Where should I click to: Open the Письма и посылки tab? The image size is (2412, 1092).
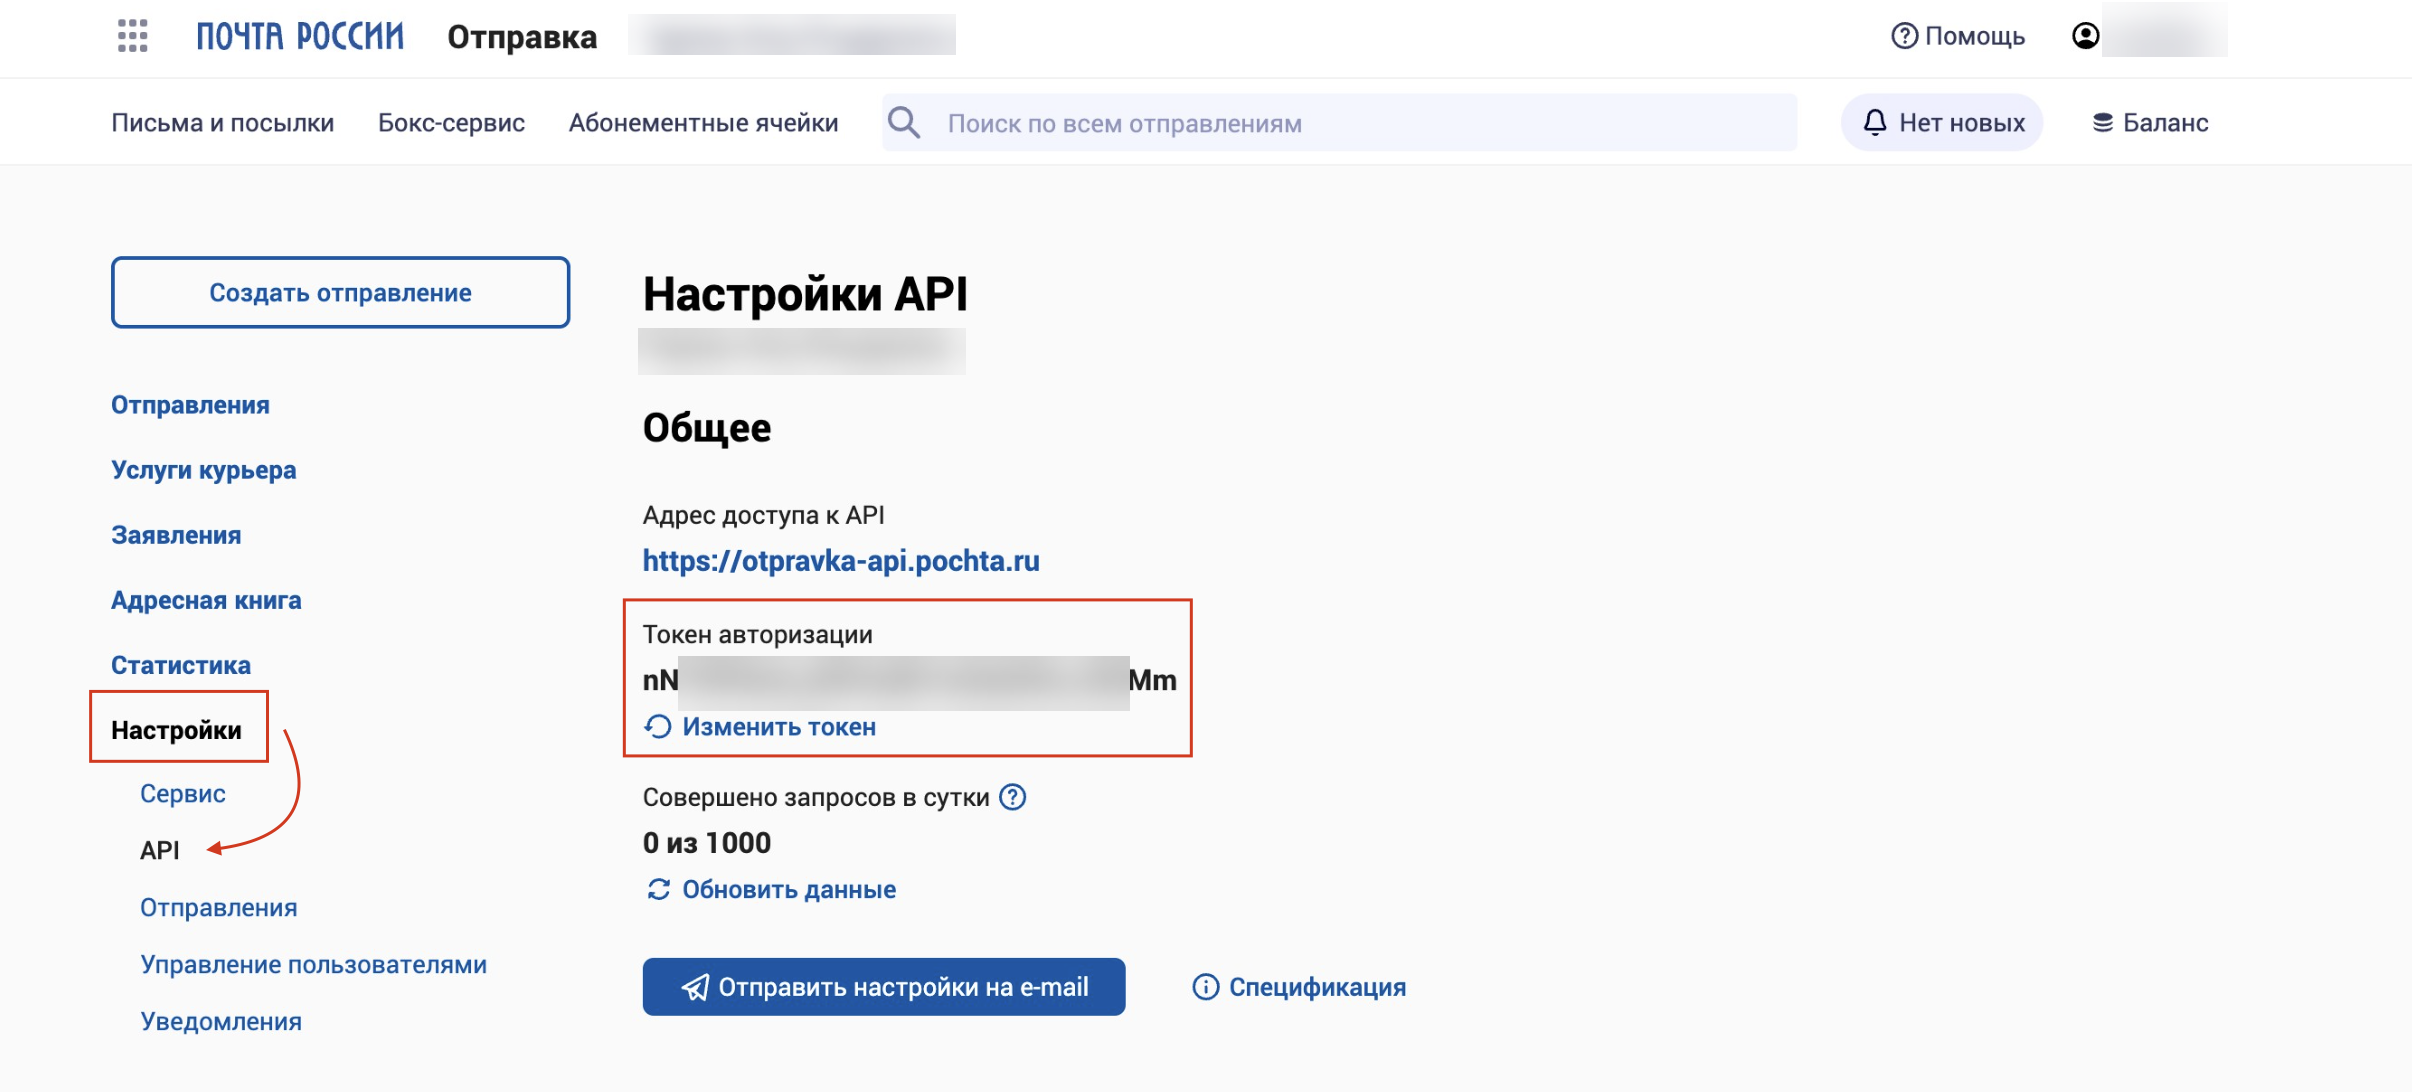pos(222,123)
